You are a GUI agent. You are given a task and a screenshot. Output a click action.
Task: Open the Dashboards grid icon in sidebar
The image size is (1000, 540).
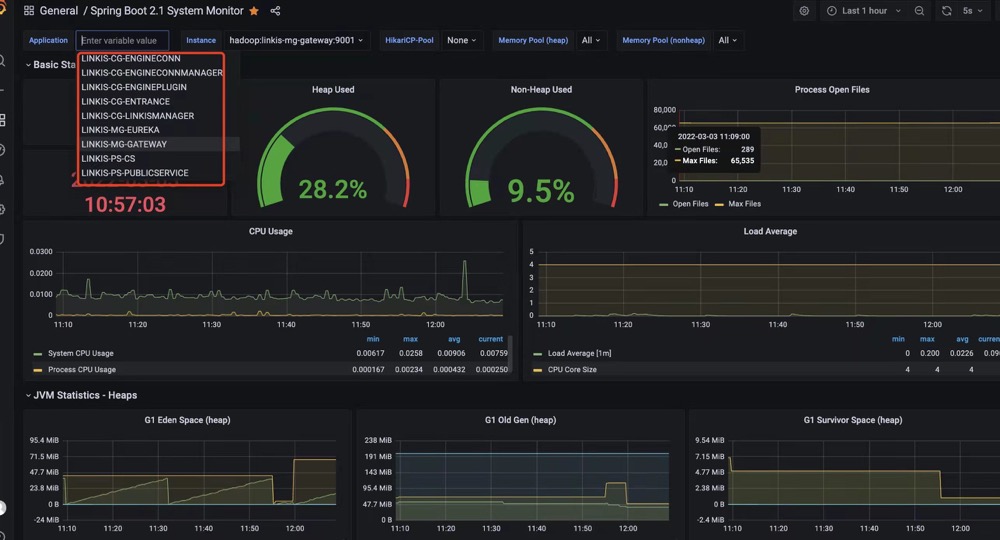click(3, 120)
